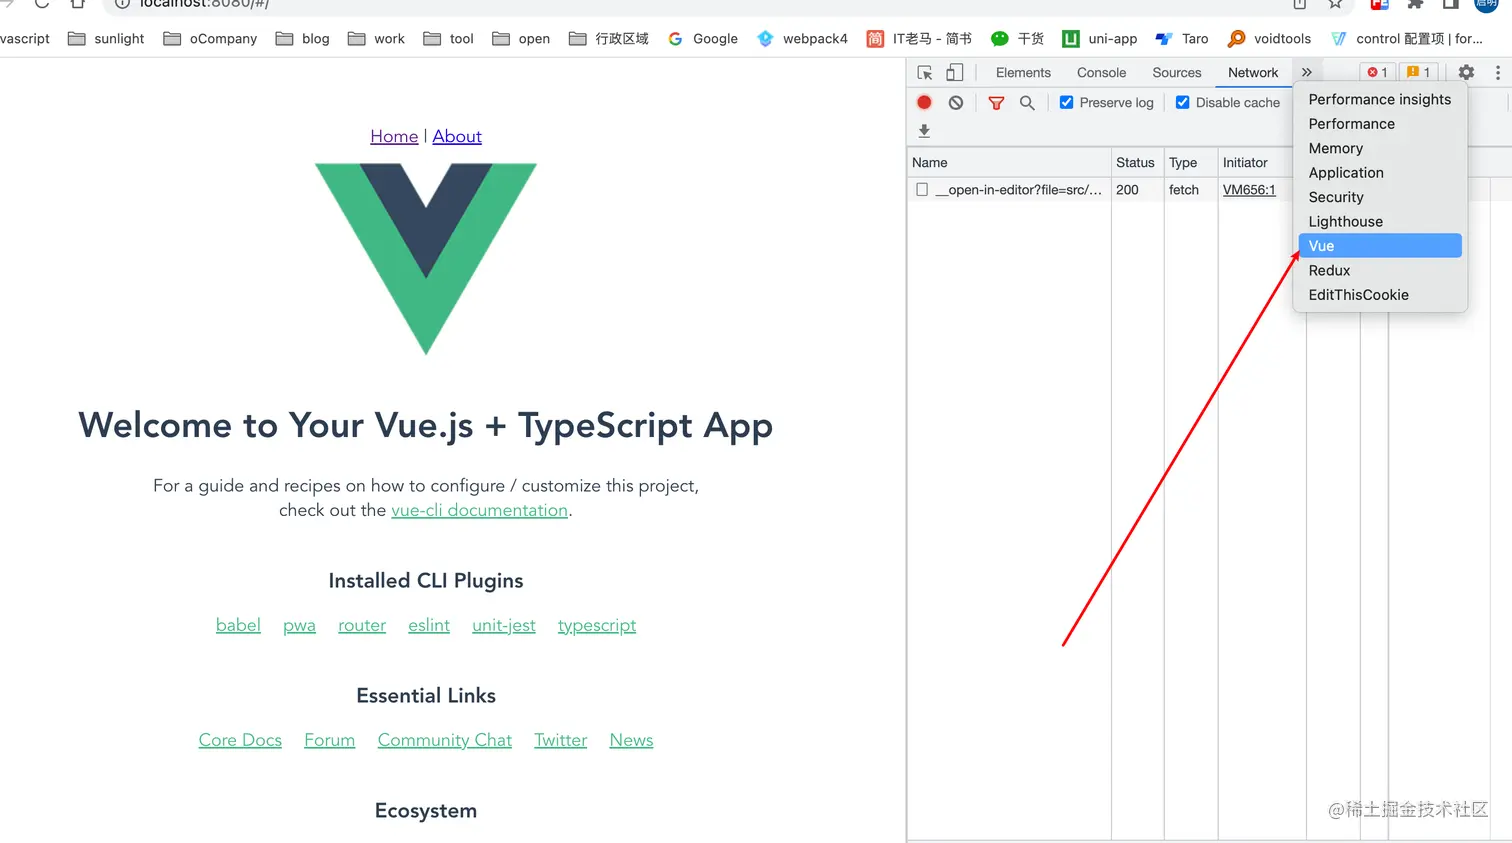1512x843 pixels.
Task: Open Application panel from the menu
Action: [1380, 173]
